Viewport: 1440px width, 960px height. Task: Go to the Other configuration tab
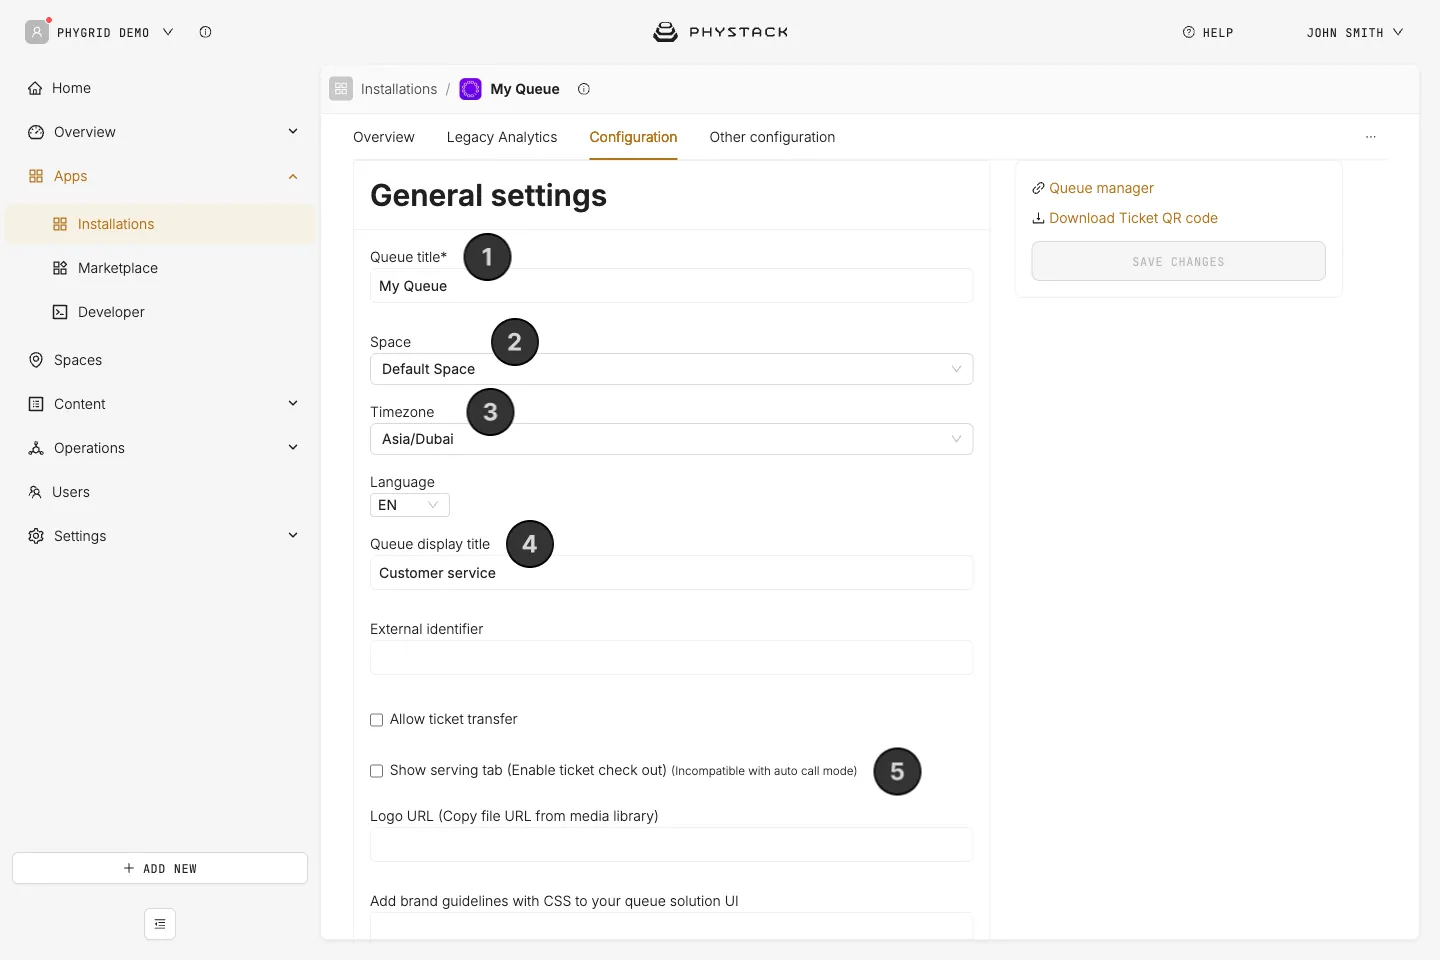[772, 137]
